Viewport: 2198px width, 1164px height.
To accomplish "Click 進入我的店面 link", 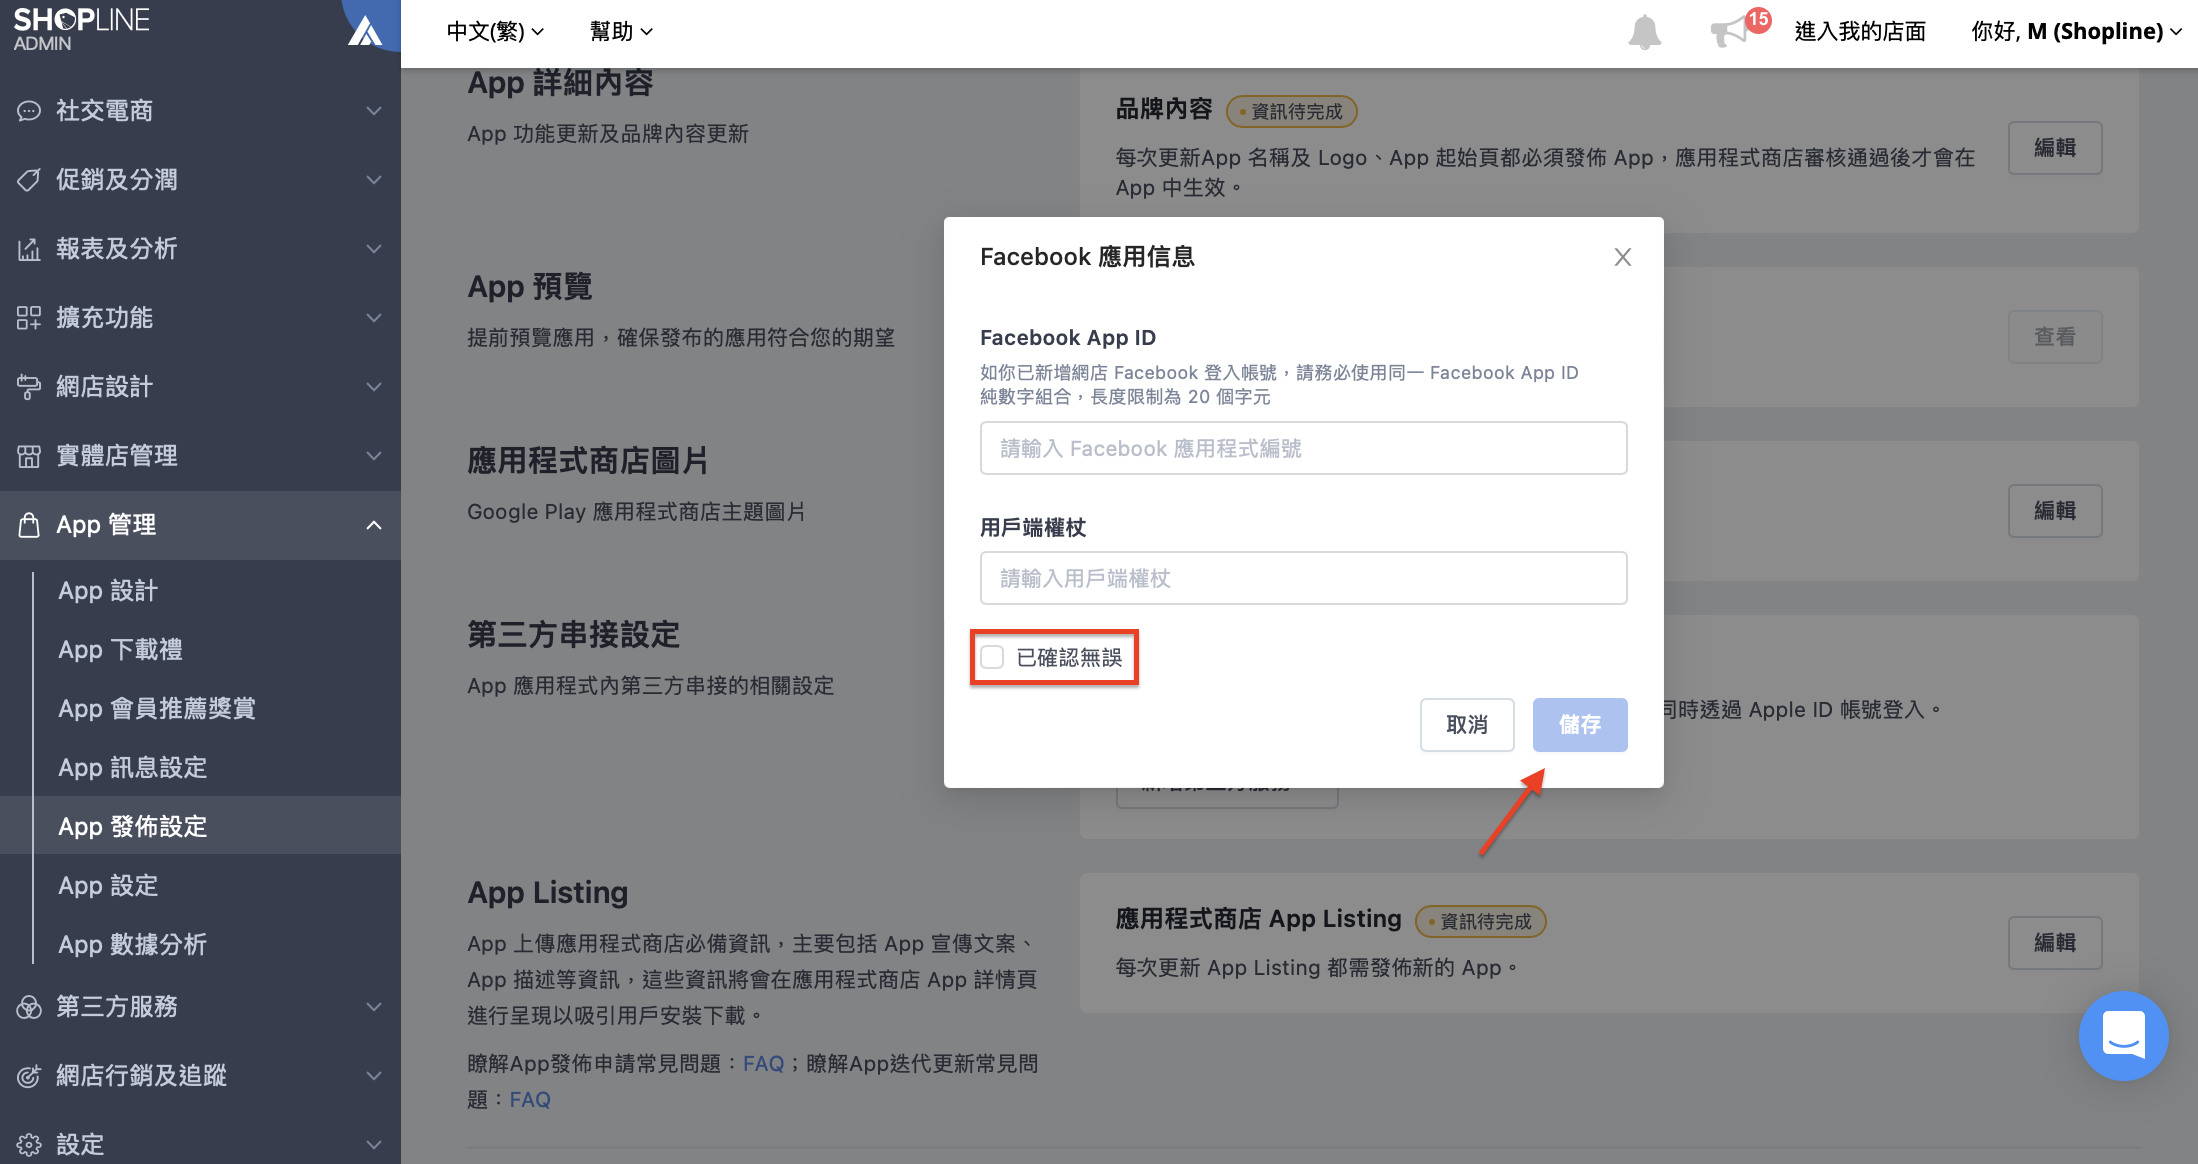I will (1860, 32).
